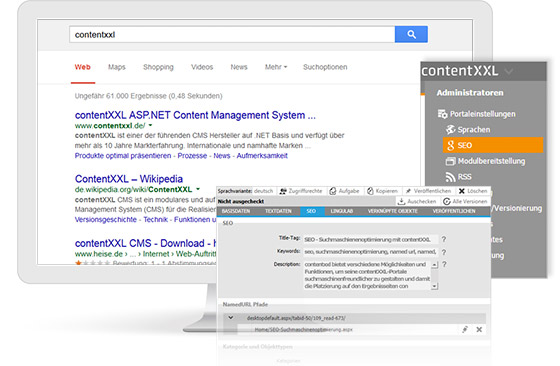Screen dimensions: 560x366
Task: Click Description scrollbar up arrow
Action: tap(434, 265)
